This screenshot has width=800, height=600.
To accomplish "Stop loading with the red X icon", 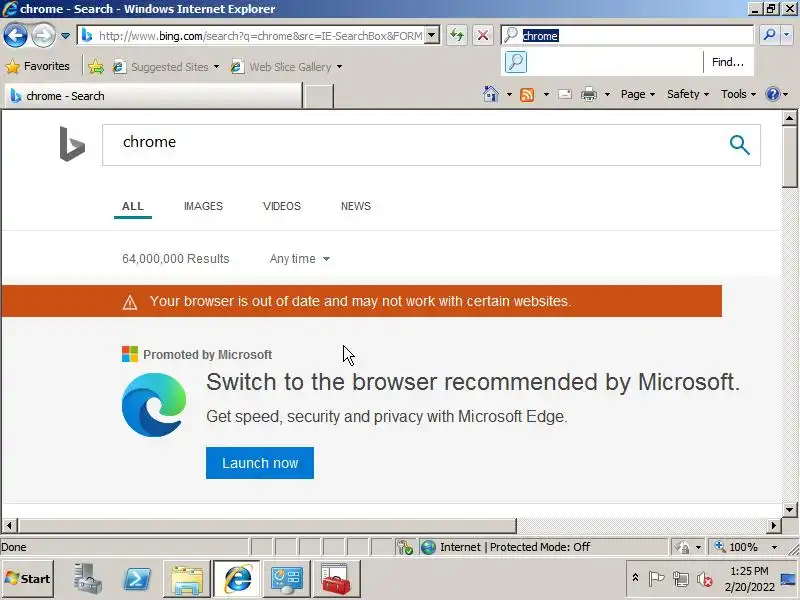I will click(482, 35).
